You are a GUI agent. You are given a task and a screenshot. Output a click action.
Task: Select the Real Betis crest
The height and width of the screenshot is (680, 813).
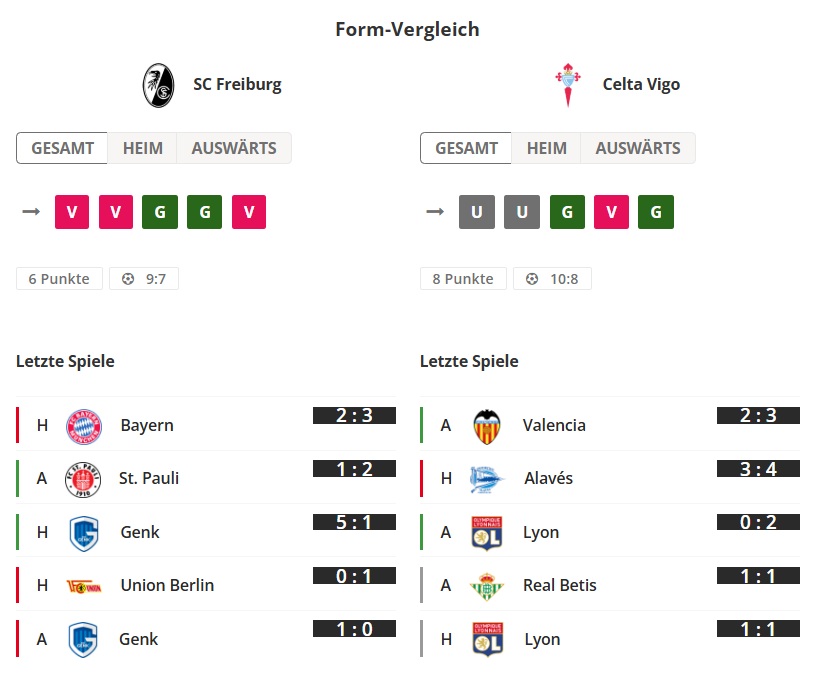tap(488, 585)
